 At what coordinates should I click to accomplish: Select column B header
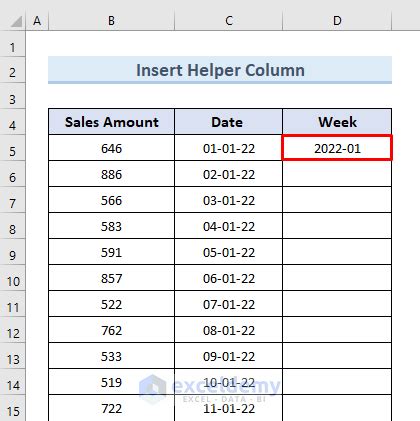point(111,21)
